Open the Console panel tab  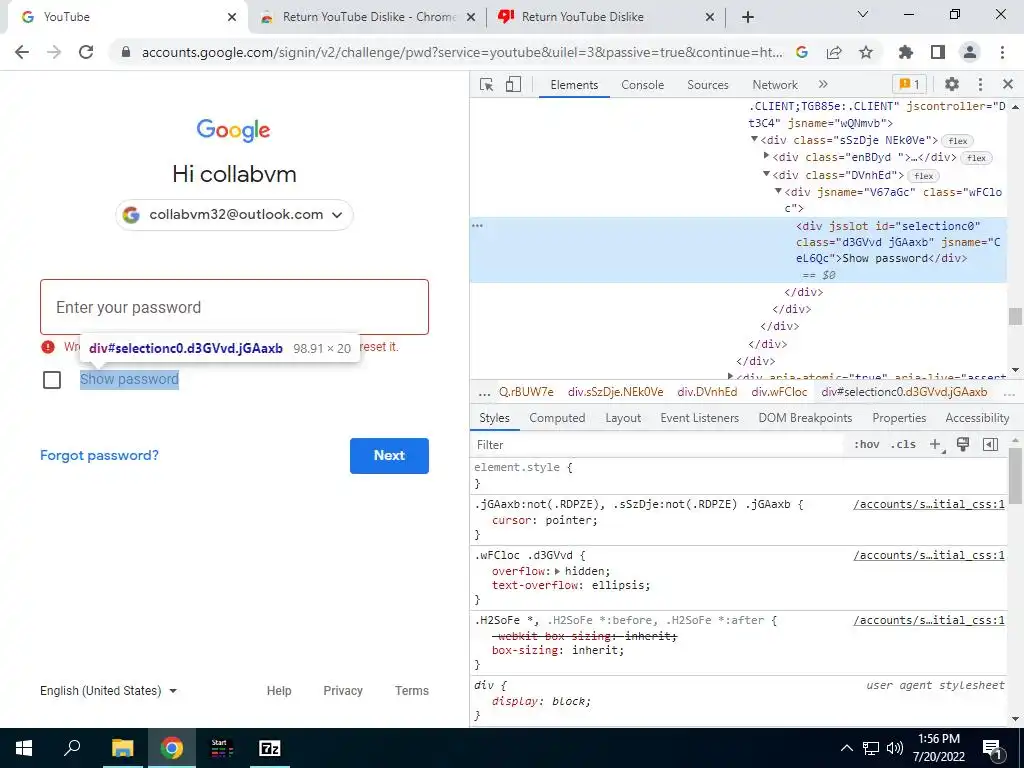pos(643,85)
